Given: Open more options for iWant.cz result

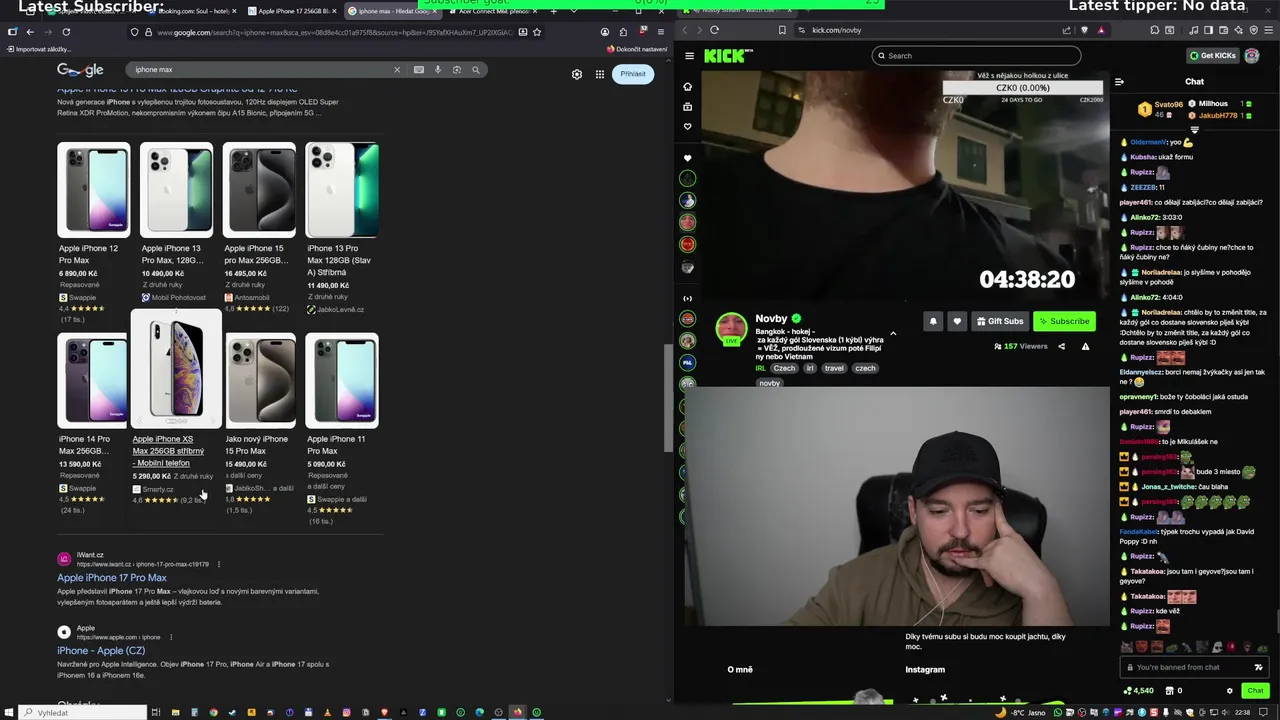Looking at the screenshot, I should (x=219, y=564).
